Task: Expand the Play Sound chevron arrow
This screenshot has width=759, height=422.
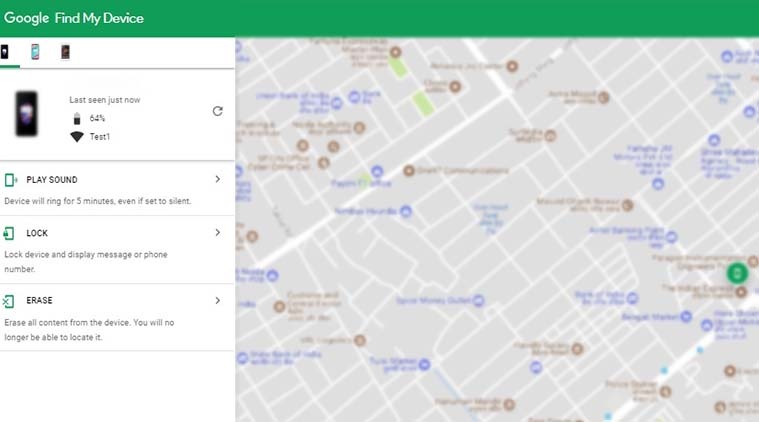Action: point(218,180)
